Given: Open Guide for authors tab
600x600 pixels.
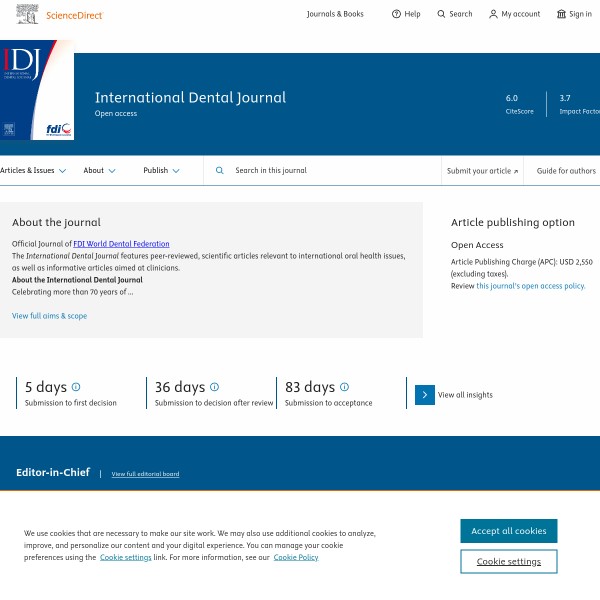Looking at the screenshot, I should pyautogui.click(x=566, y=171).
